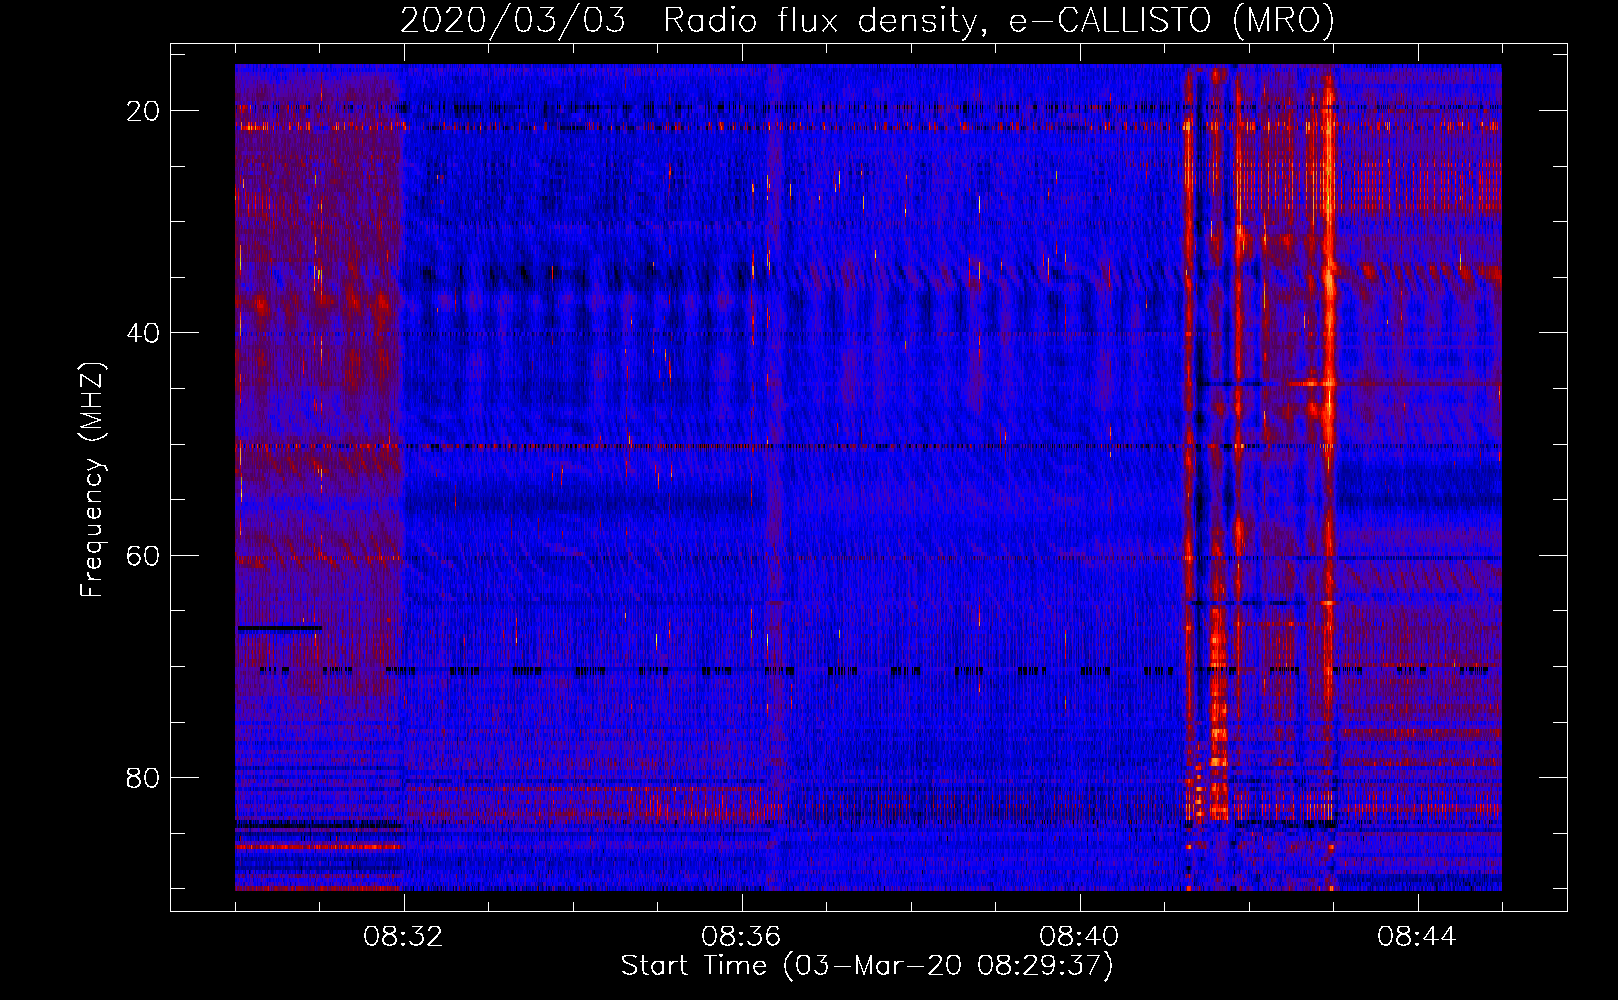Click the 'Start Time (03-Mar-20 08:29:37)' axis label
This screenshot has width=1618, height=1000.
[x=867, y=966]
